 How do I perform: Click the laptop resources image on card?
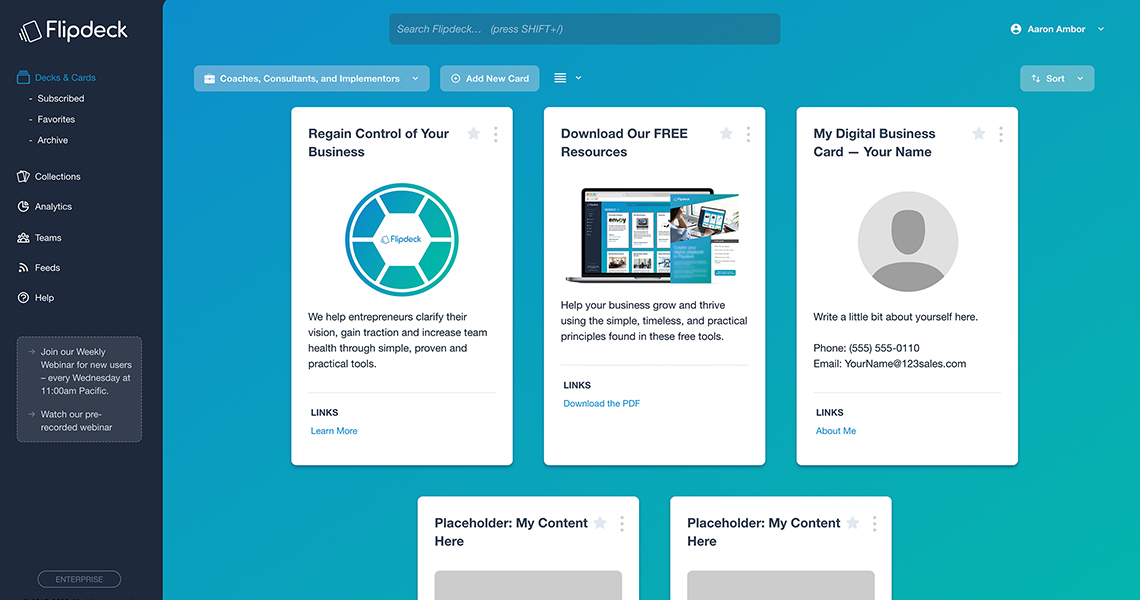click(x=652, y=235)
